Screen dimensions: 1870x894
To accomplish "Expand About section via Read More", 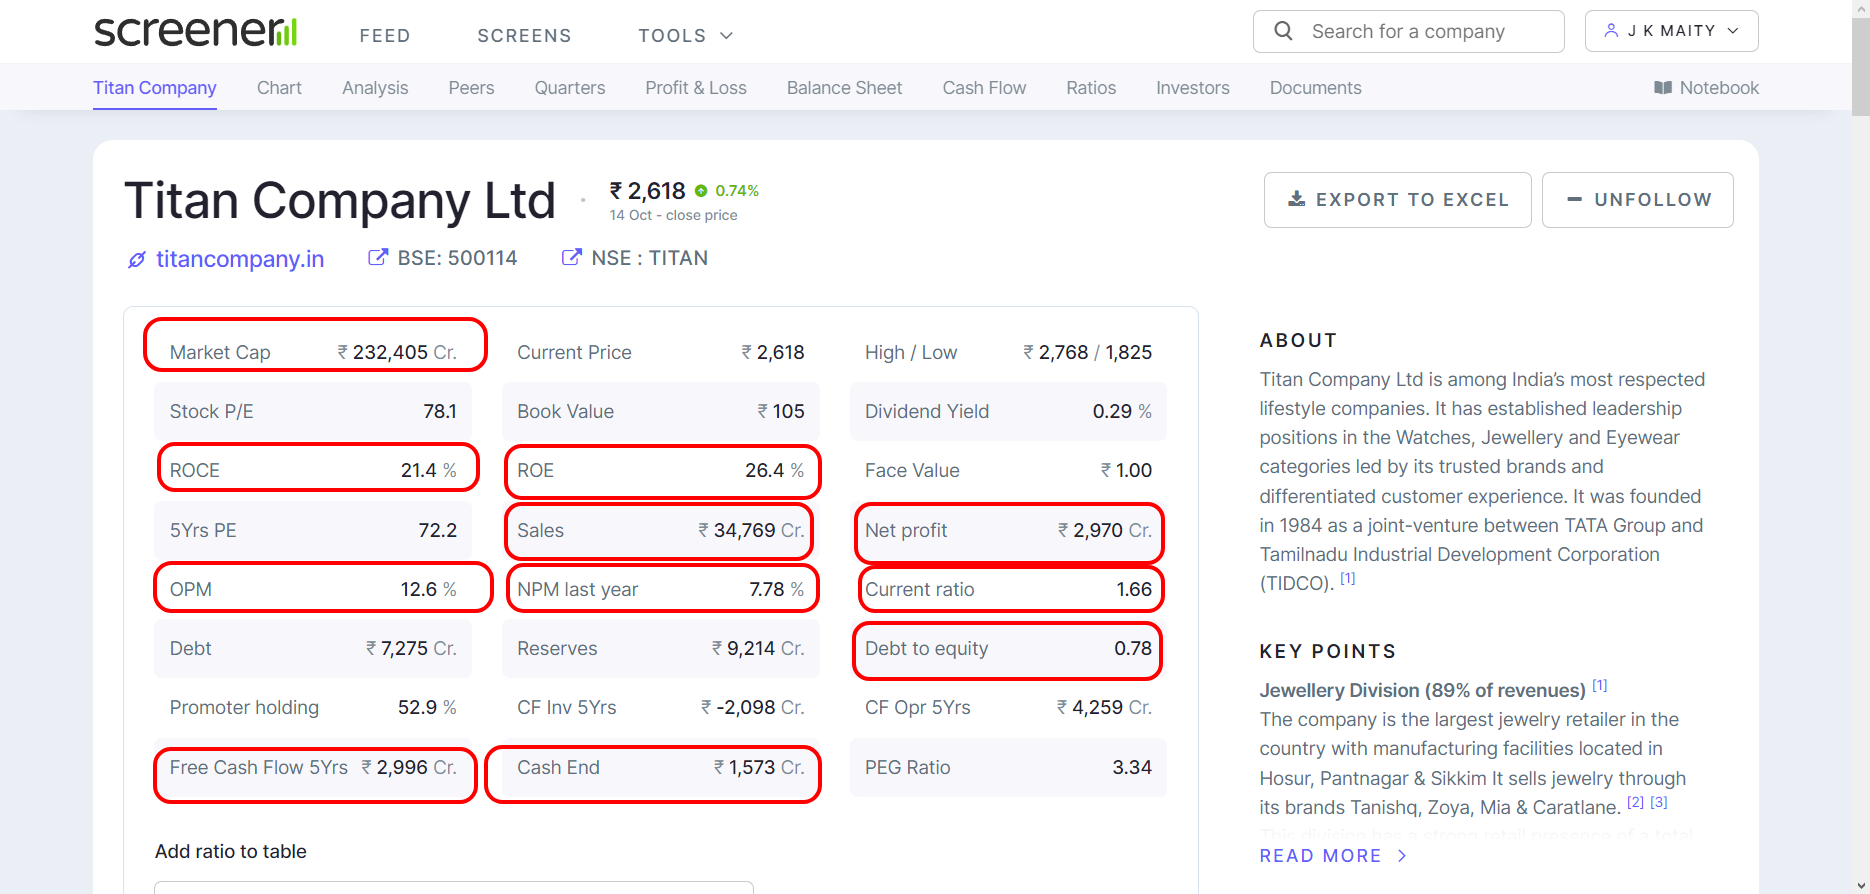I will click(1333, 856).
